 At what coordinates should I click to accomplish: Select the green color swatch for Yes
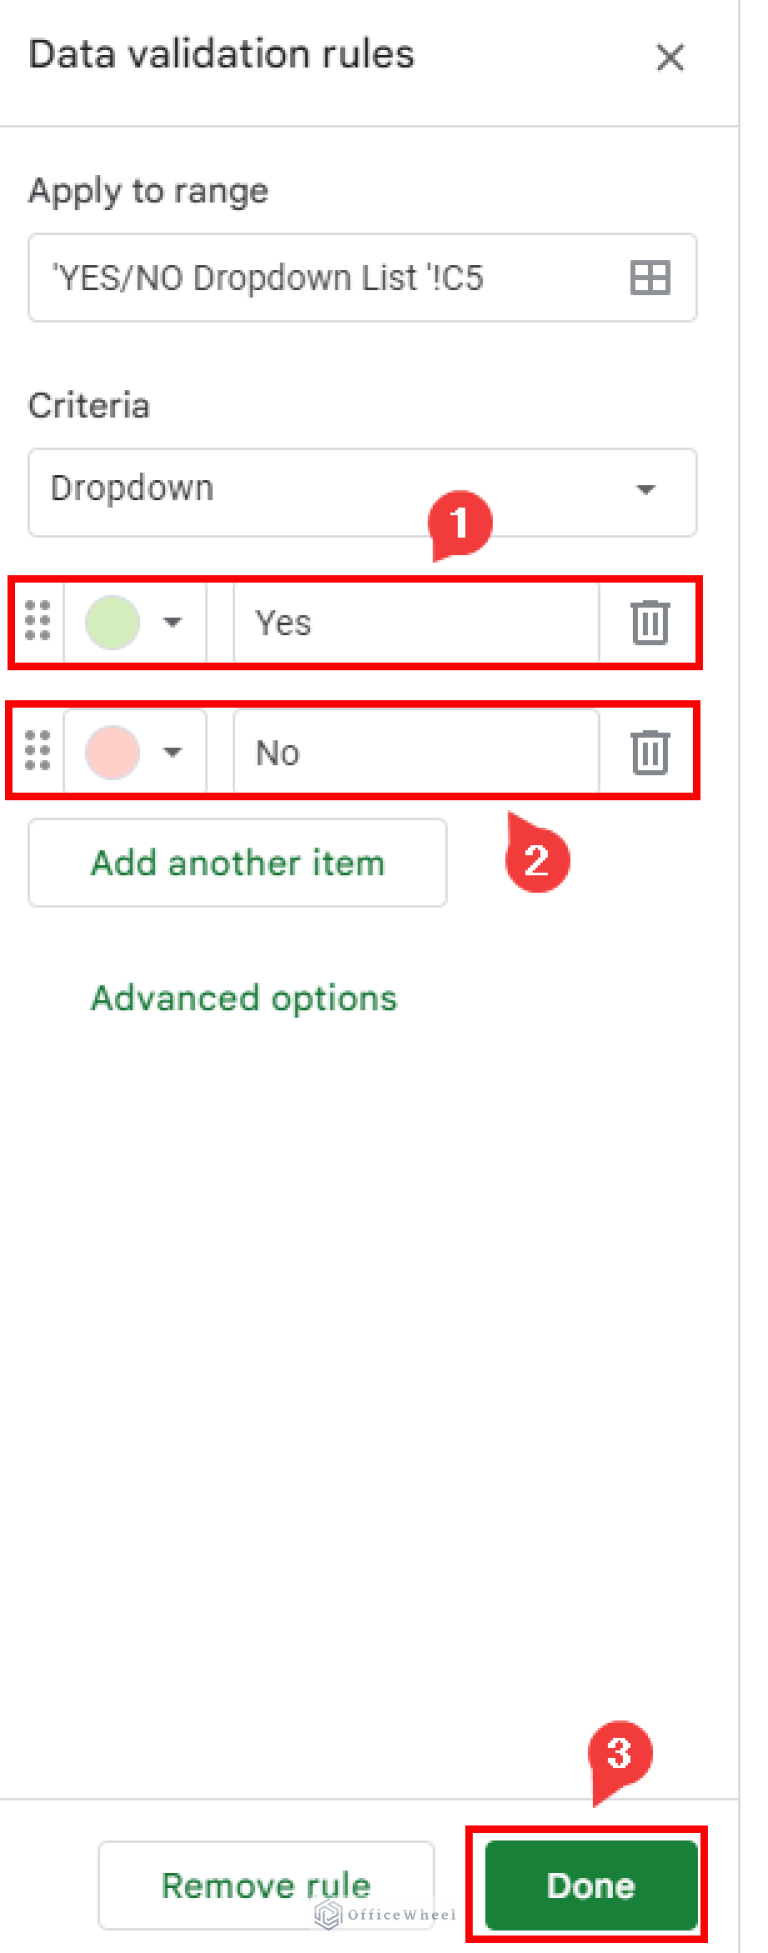coord(112,622)
